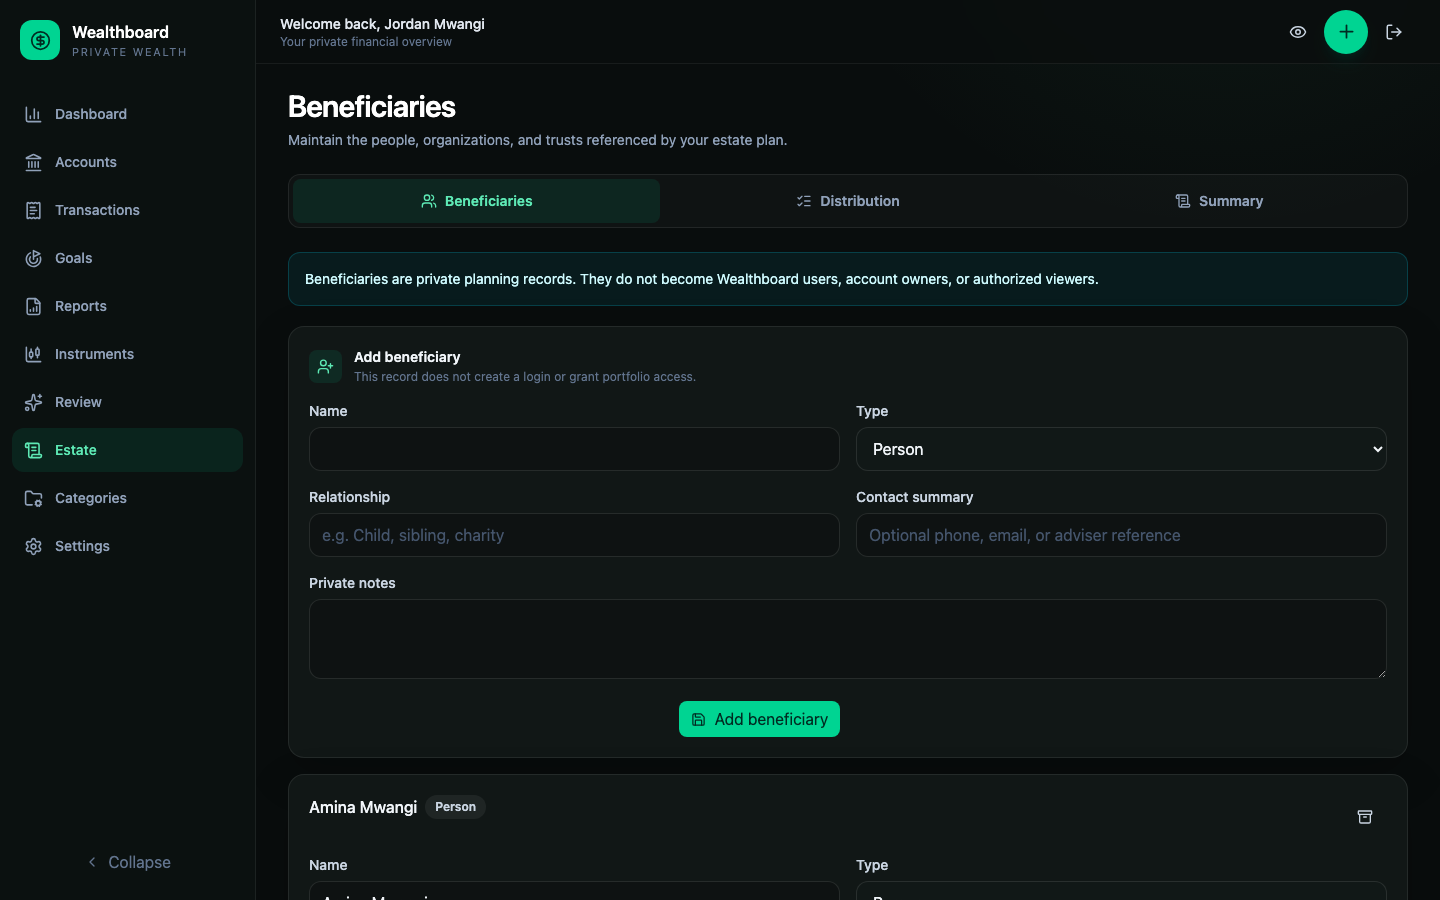Click the Person badge next to Amina Mwangi
1440x900 pixels.
tap(456, 807)
